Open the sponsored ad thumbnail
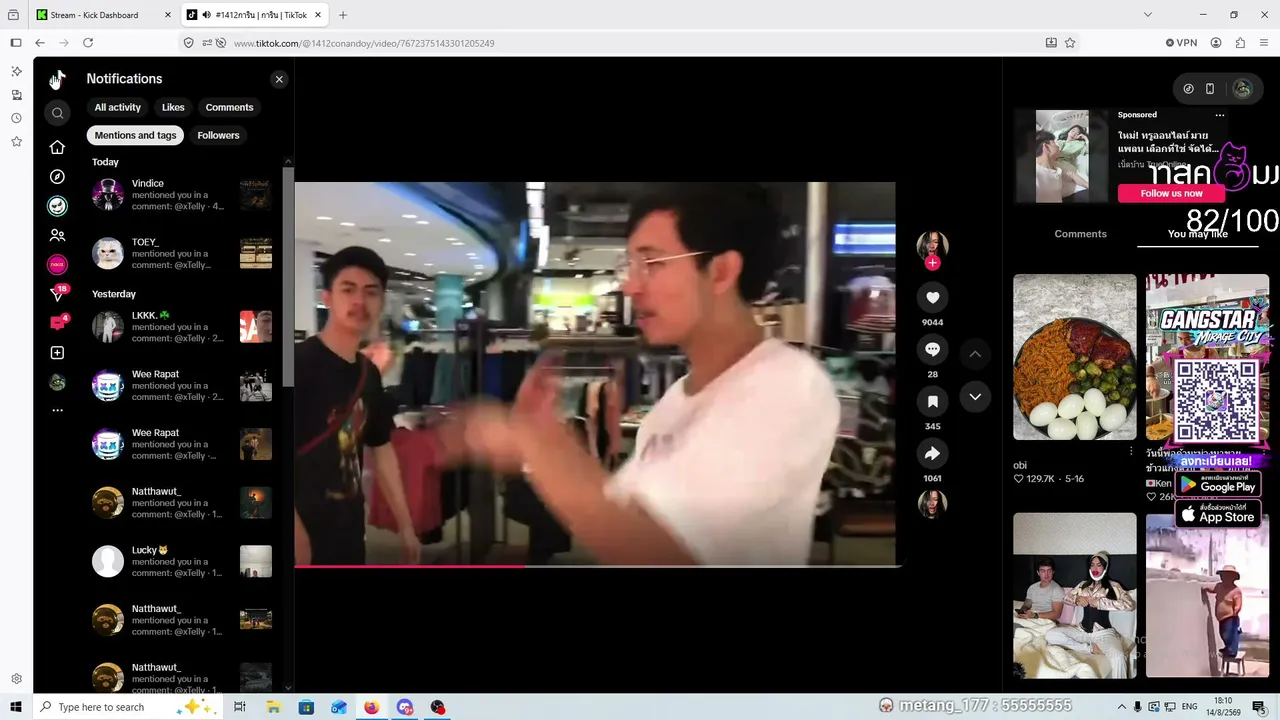 click(1062, 156)
